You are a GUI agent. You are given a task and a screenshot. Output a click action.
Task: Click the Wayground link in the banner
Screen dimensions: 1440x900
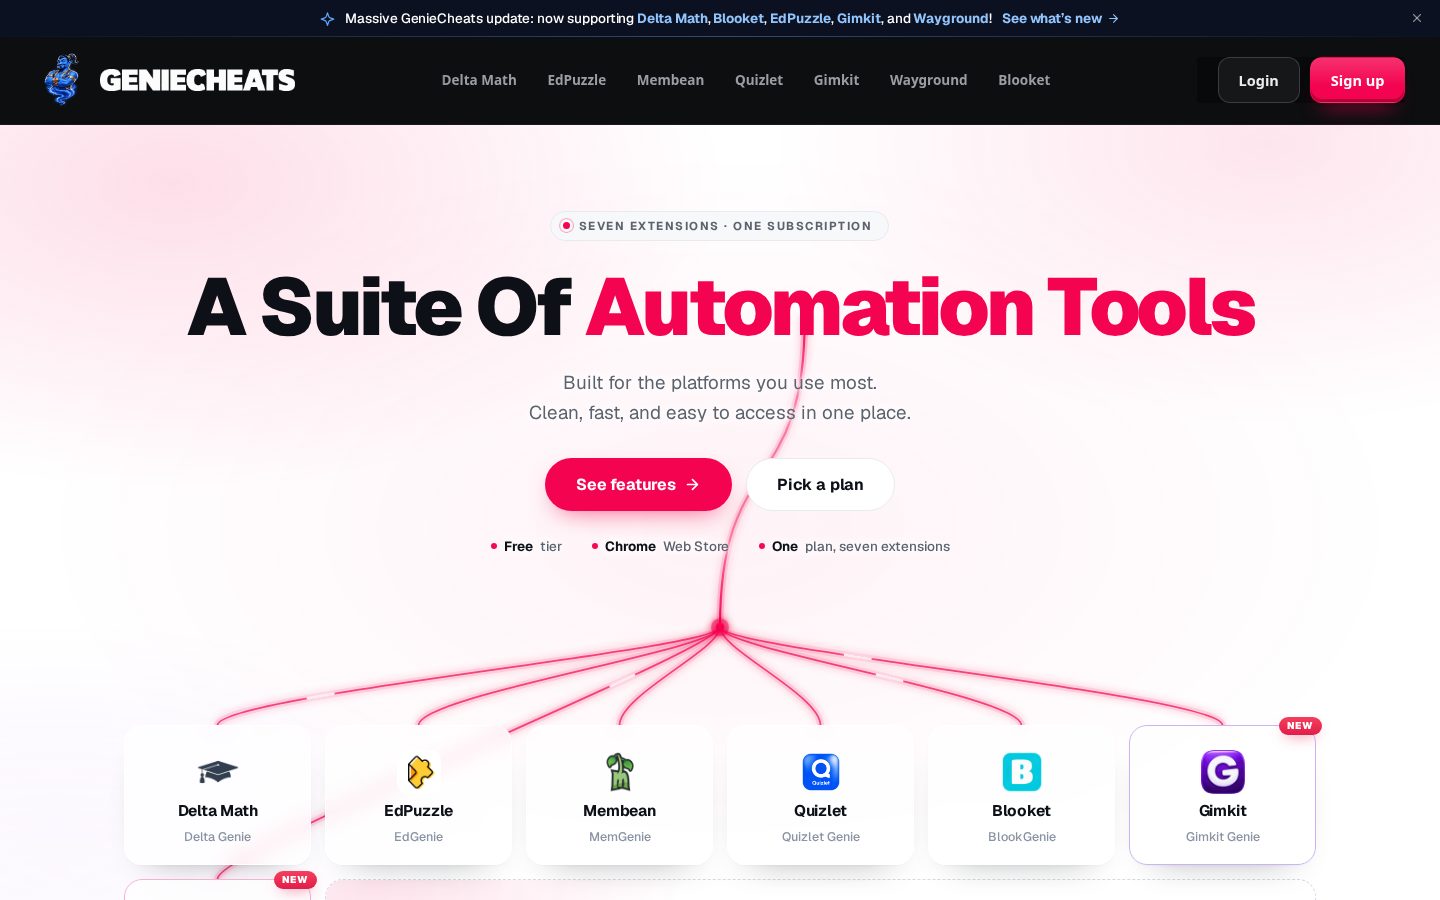click(x=951, y=18)
